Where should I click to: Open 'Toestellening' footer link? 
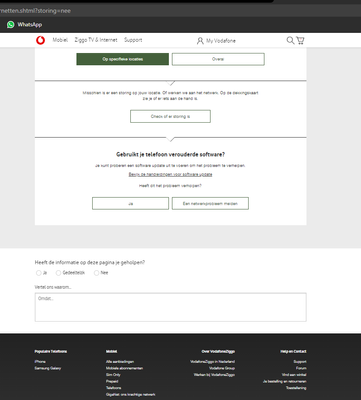point(296,388)
